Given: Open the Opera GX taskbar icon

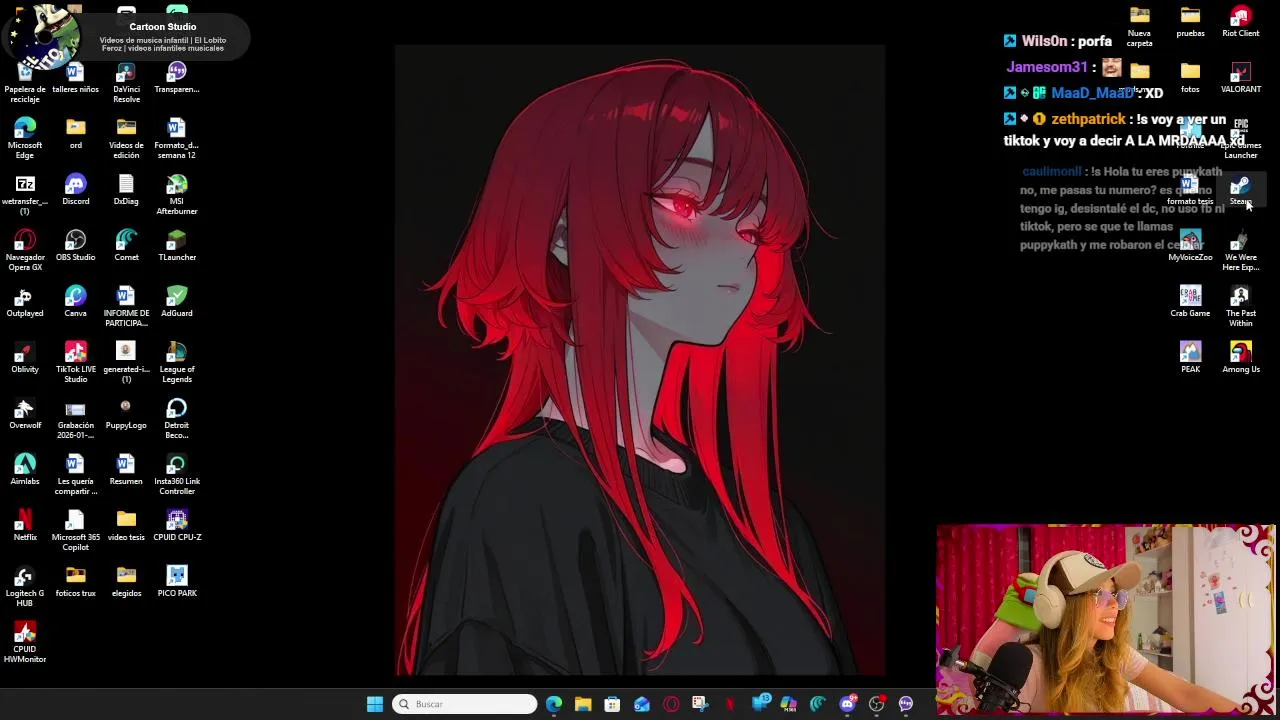Looking at the screenshot, I should point(670,704).
